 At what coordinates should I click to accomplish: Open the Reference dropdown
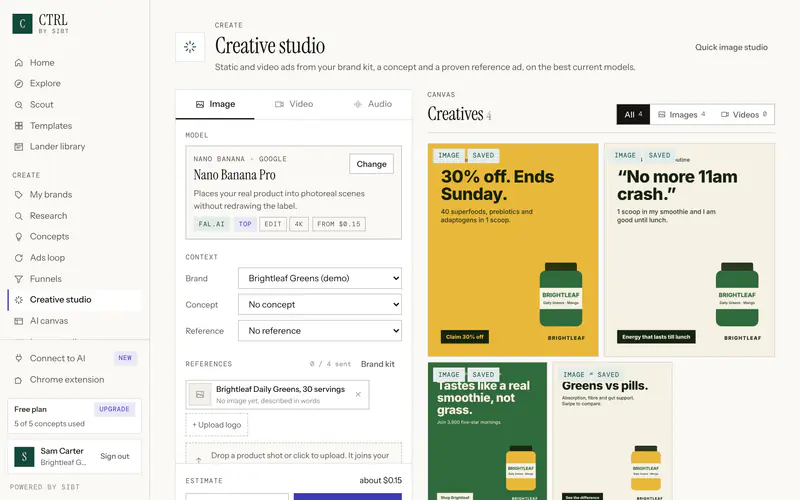(320, 331)
